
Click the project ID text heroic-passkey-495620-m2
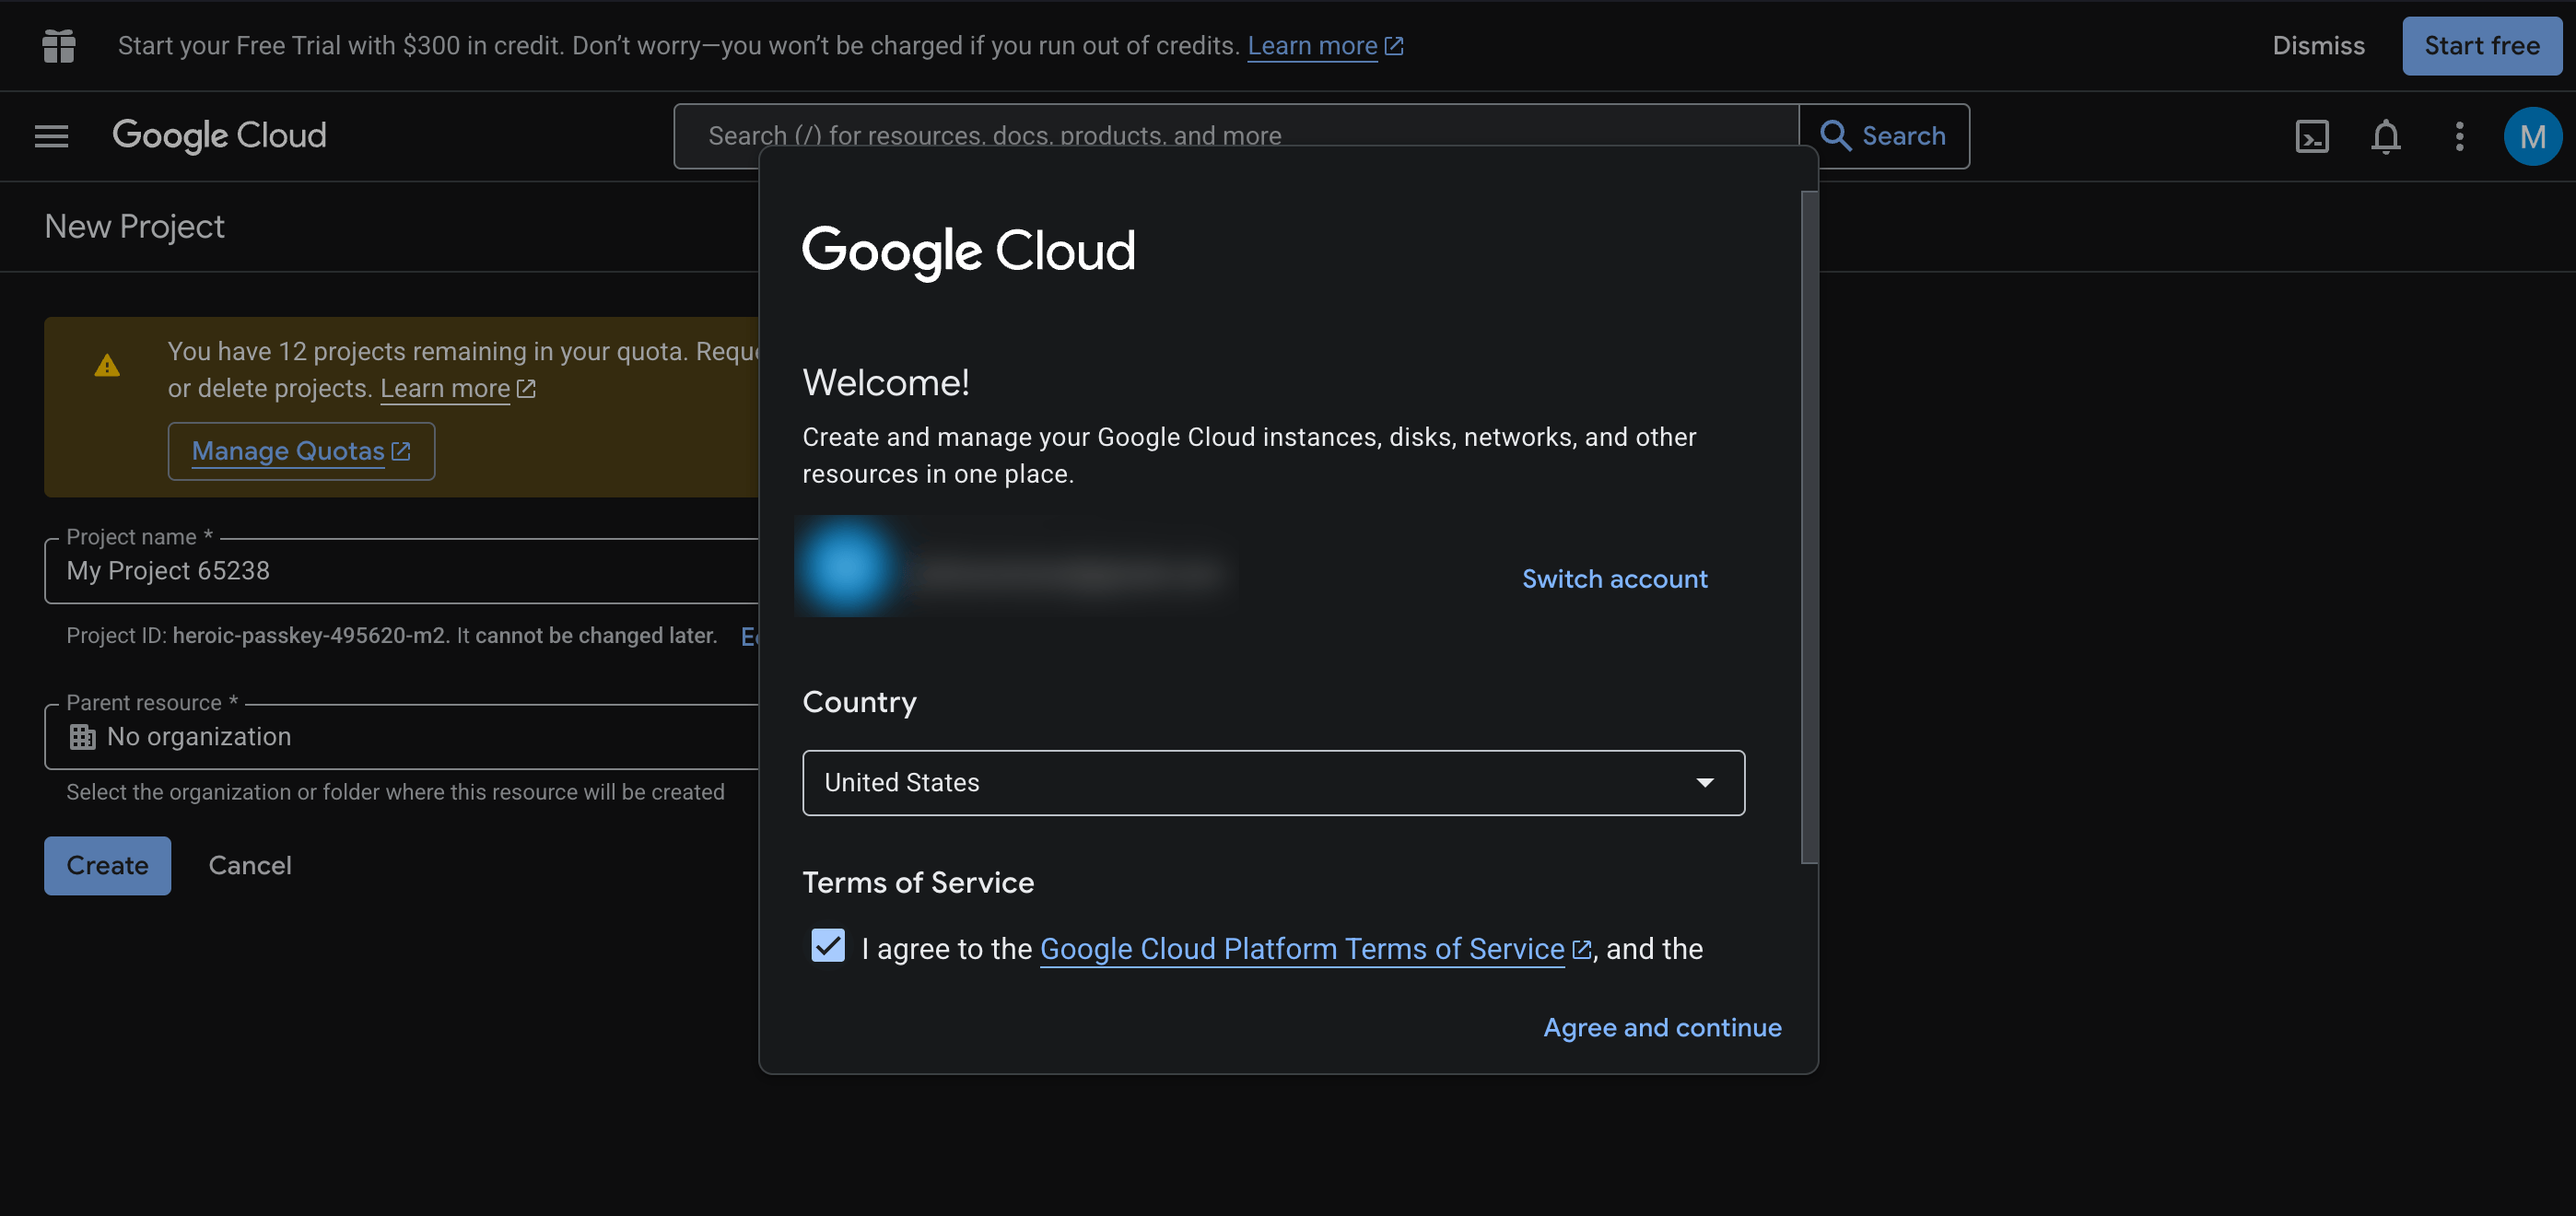point(309,636)
